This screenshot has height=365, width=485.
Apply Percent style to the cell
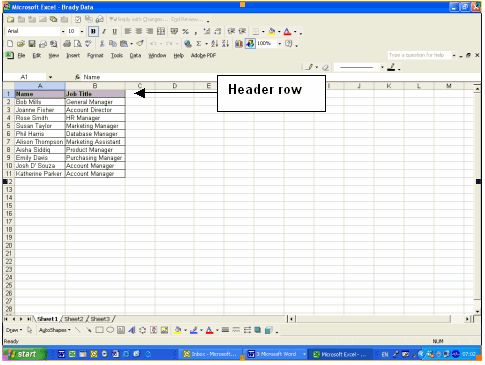pyautogui.click(x=186, y=32)
